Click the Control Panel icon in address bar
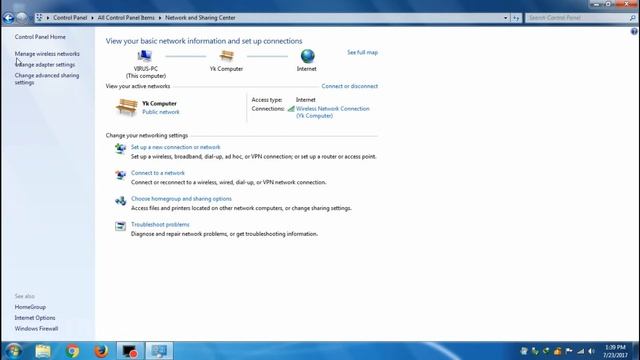 (40, 18)
